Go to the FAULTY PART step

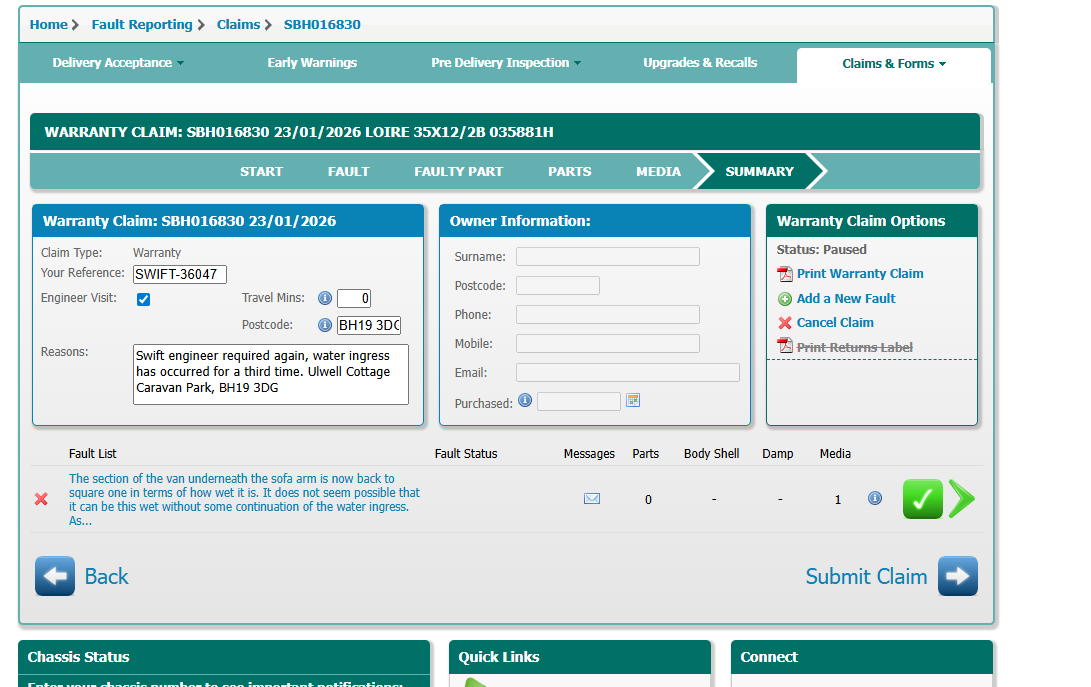[x=459, y=172]
